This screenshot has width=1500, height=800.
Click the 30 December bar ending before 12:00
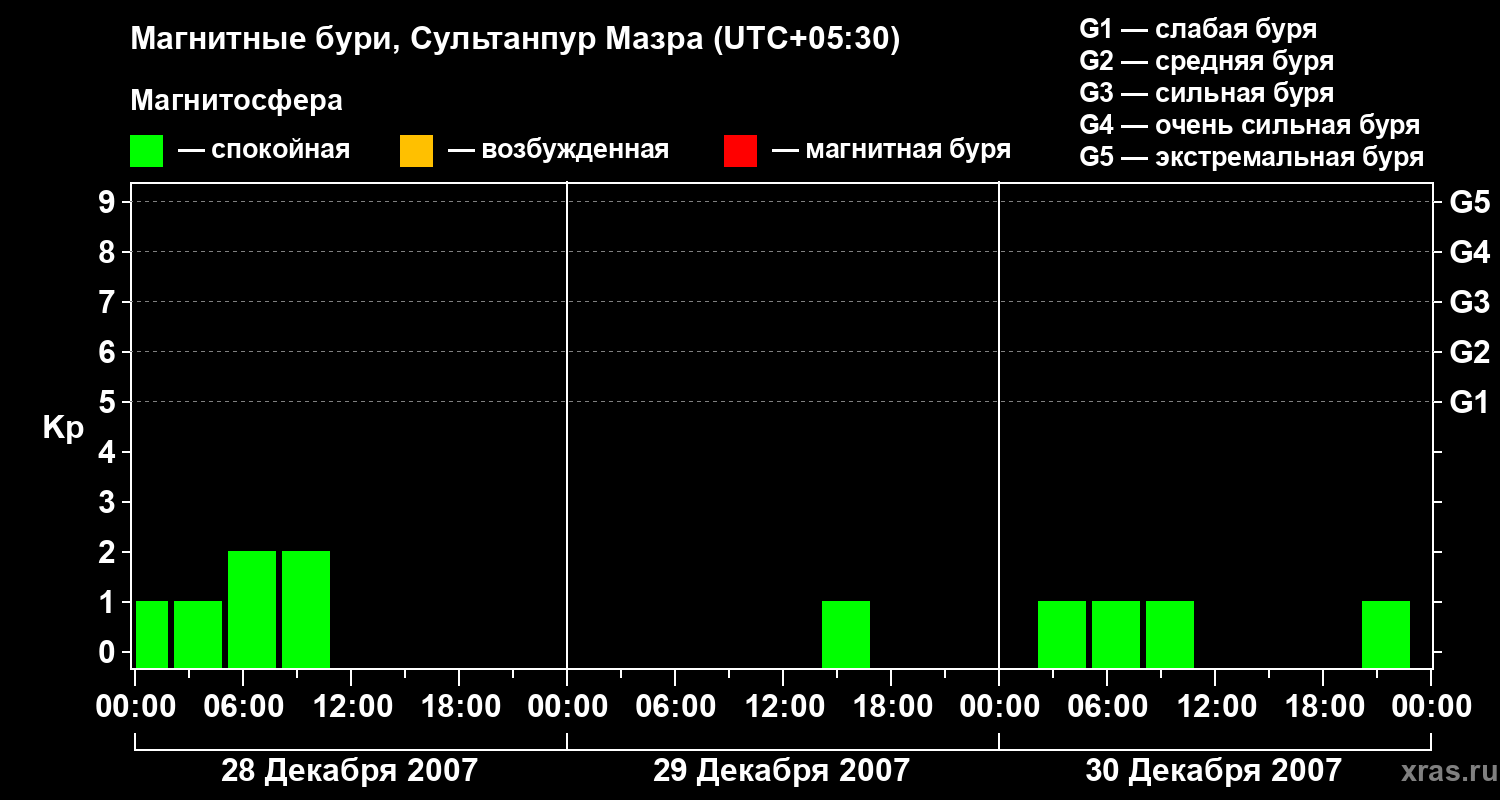pyautogui.click(x=1170, y=634)
